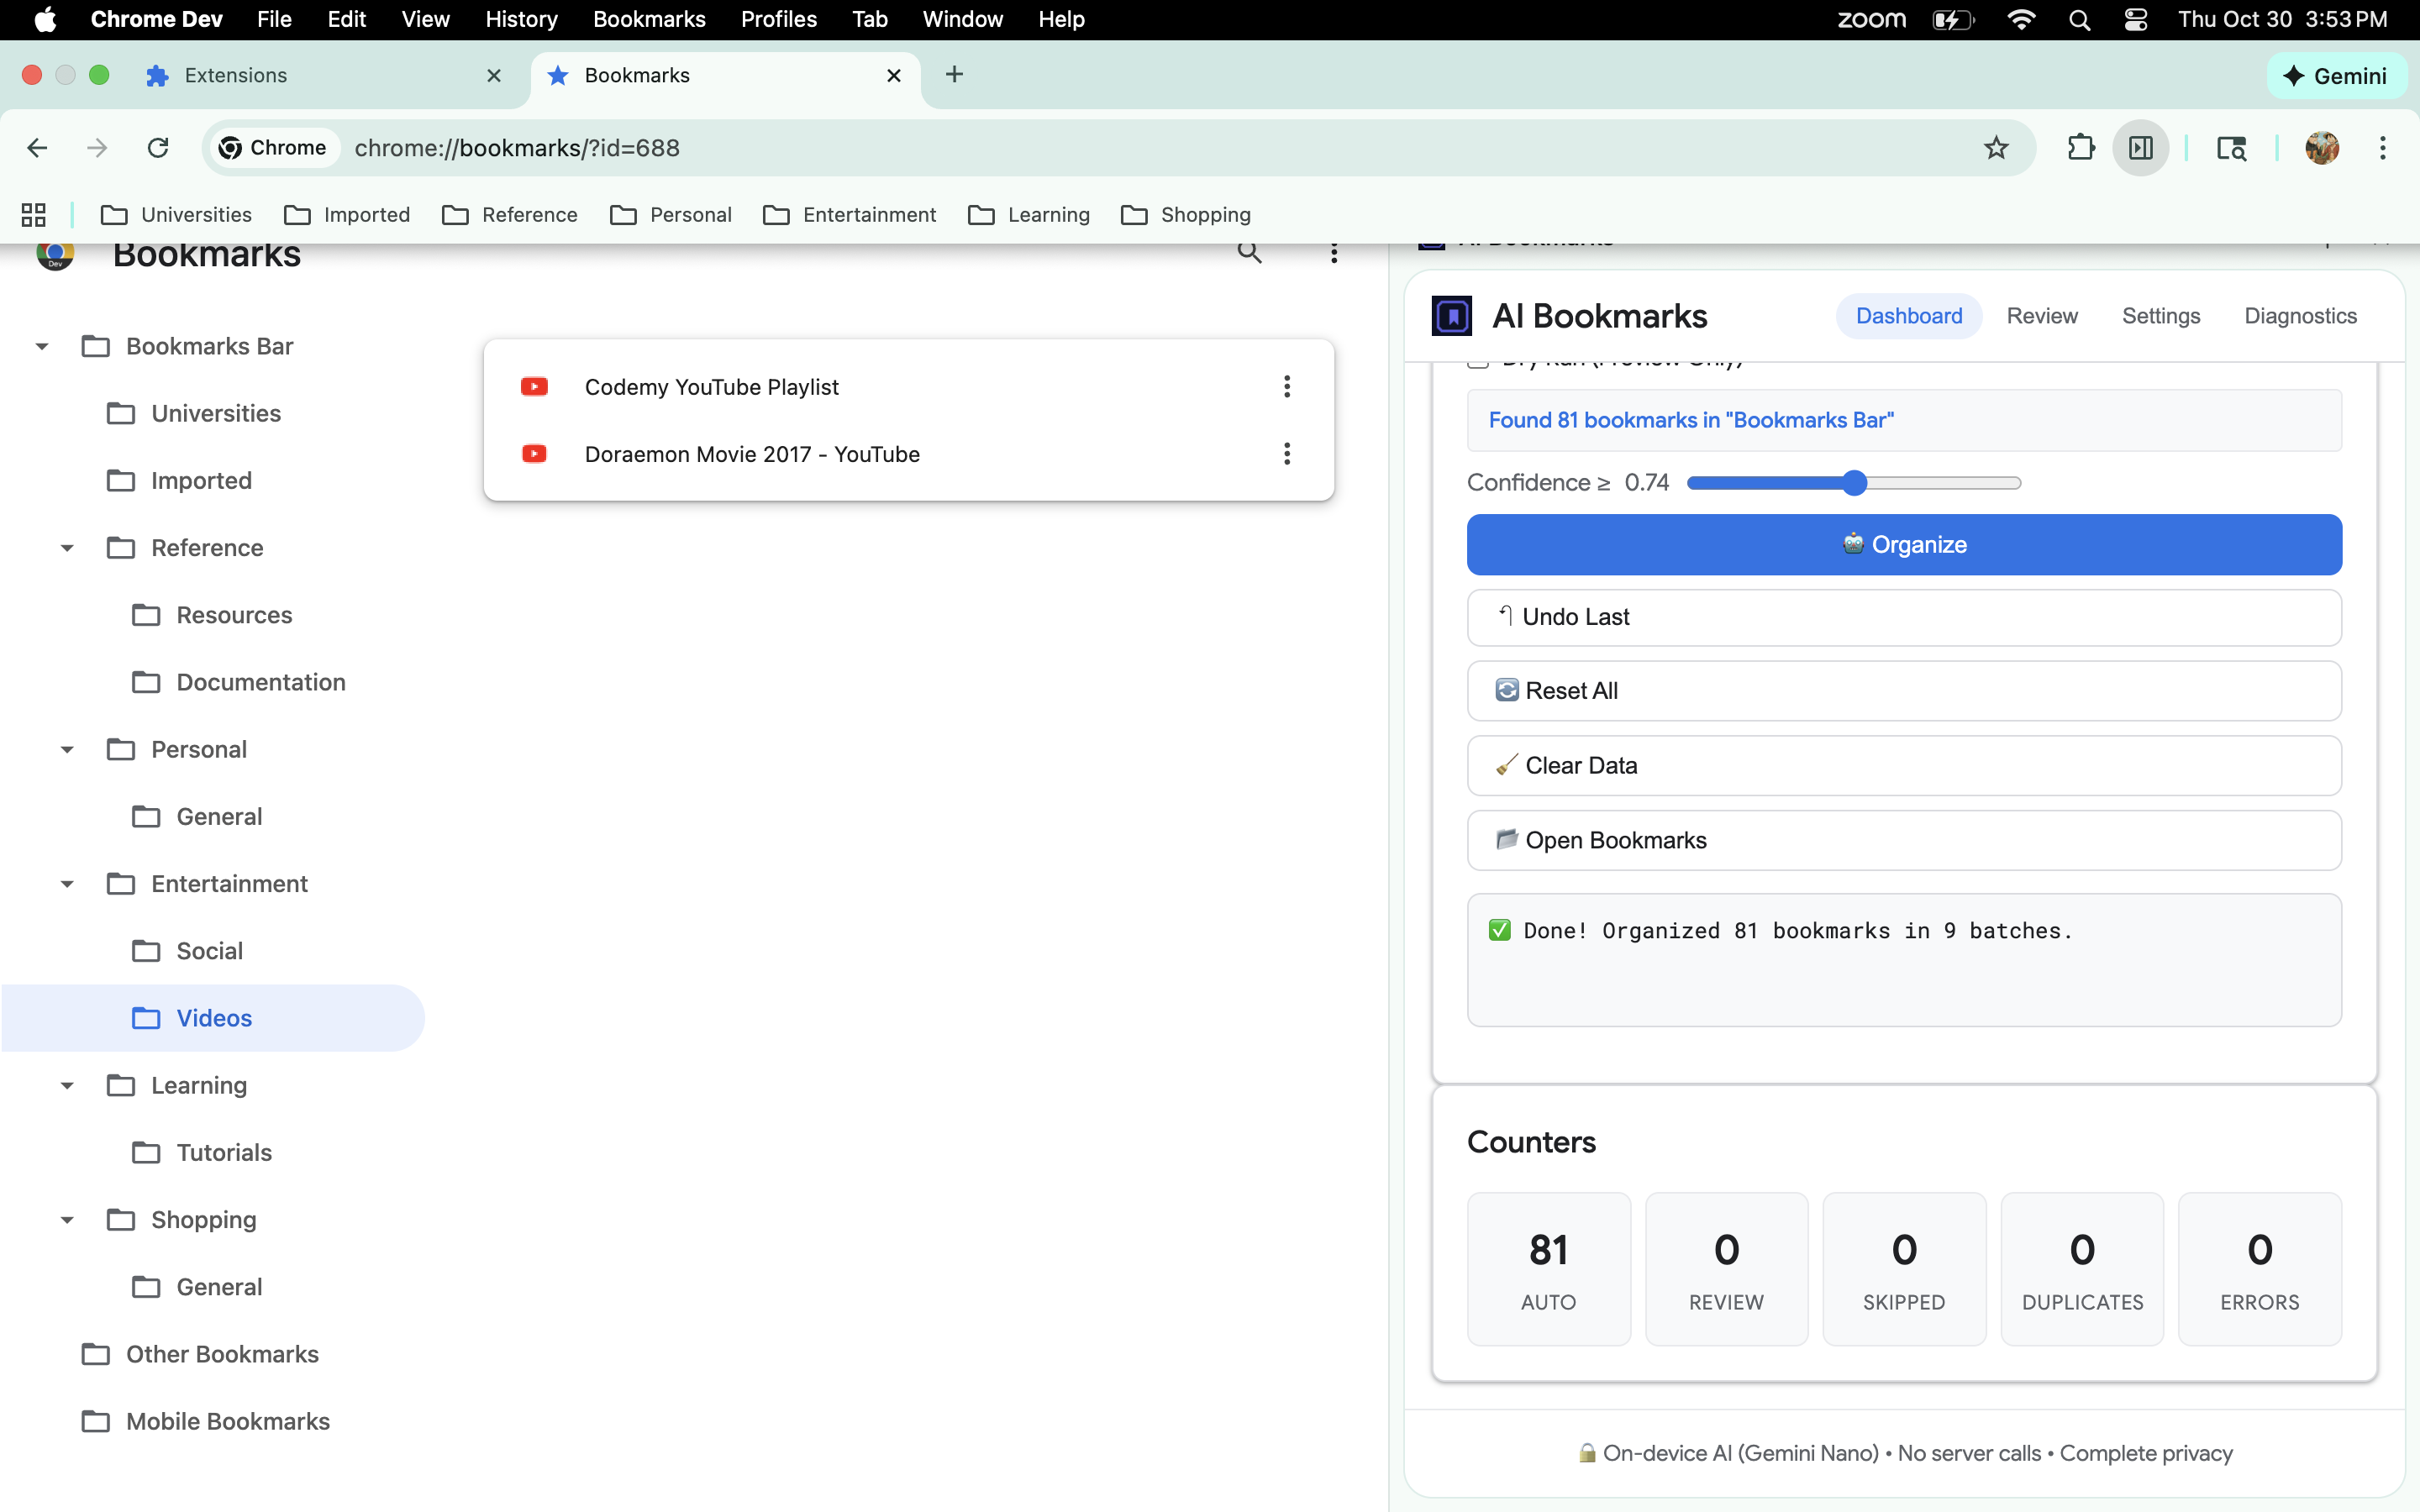Collapse the Reference folder arrow
2420x1512 pixels.
tap(67, 548)
